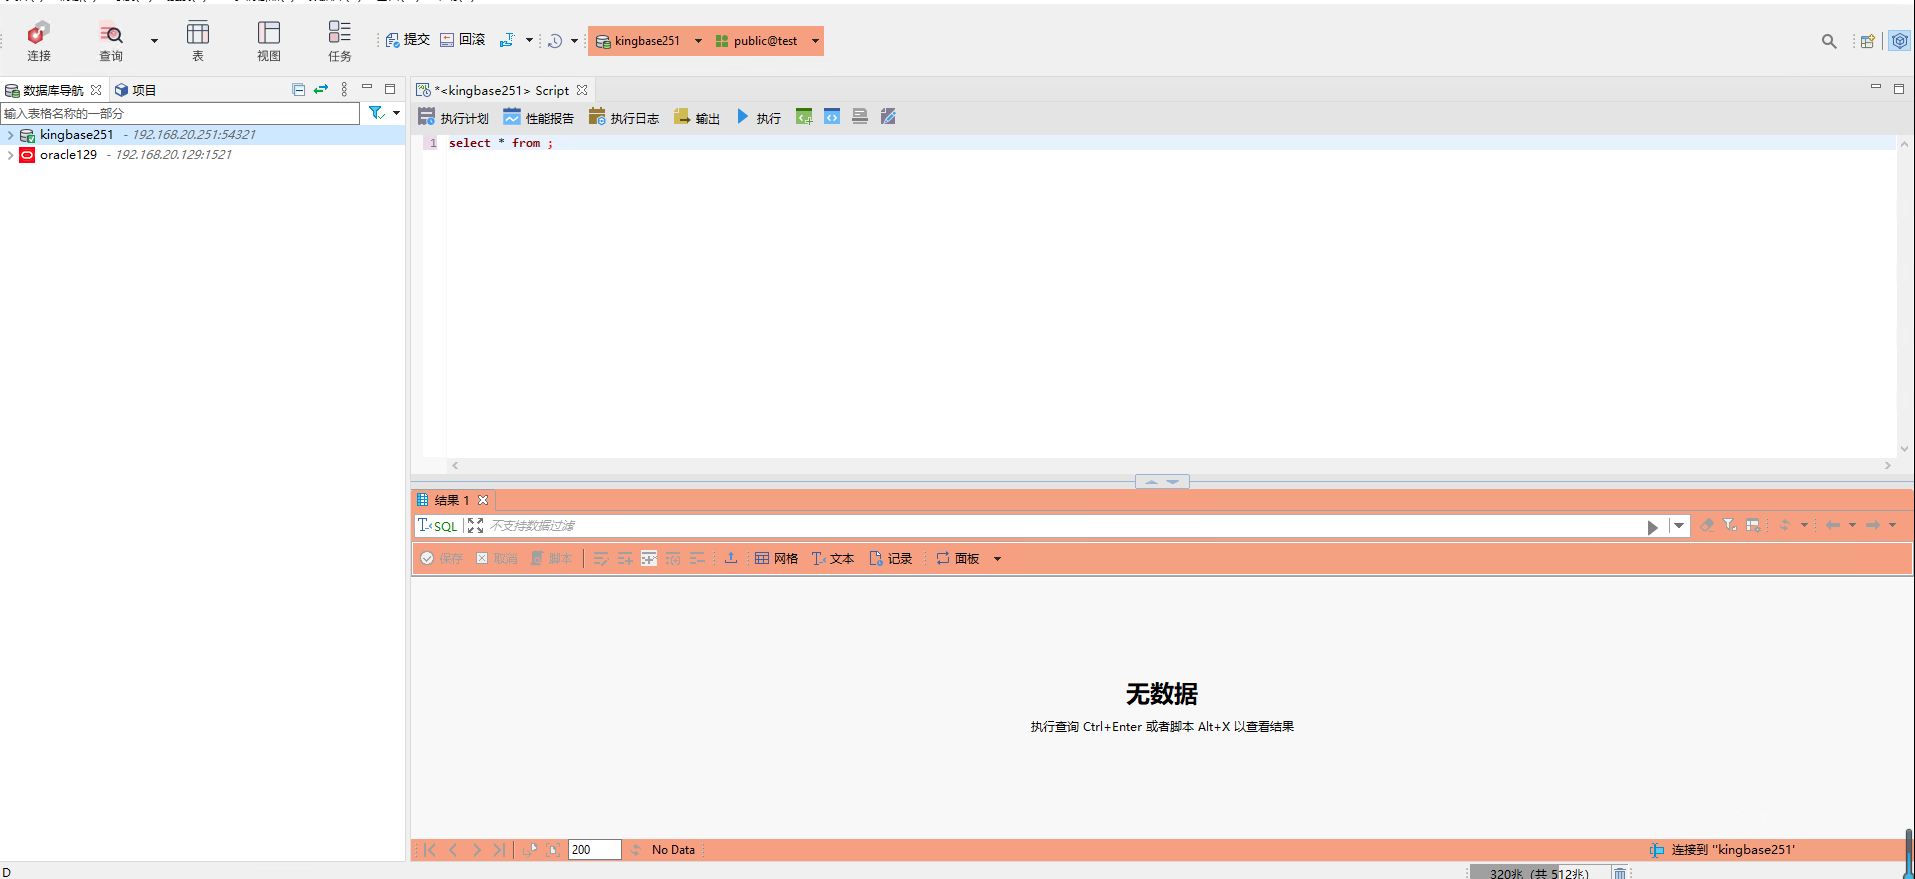Click the 视图 (View) toolbar icon
The width and height of the screenshot is (1915, 879).
[x=269, y=41]
